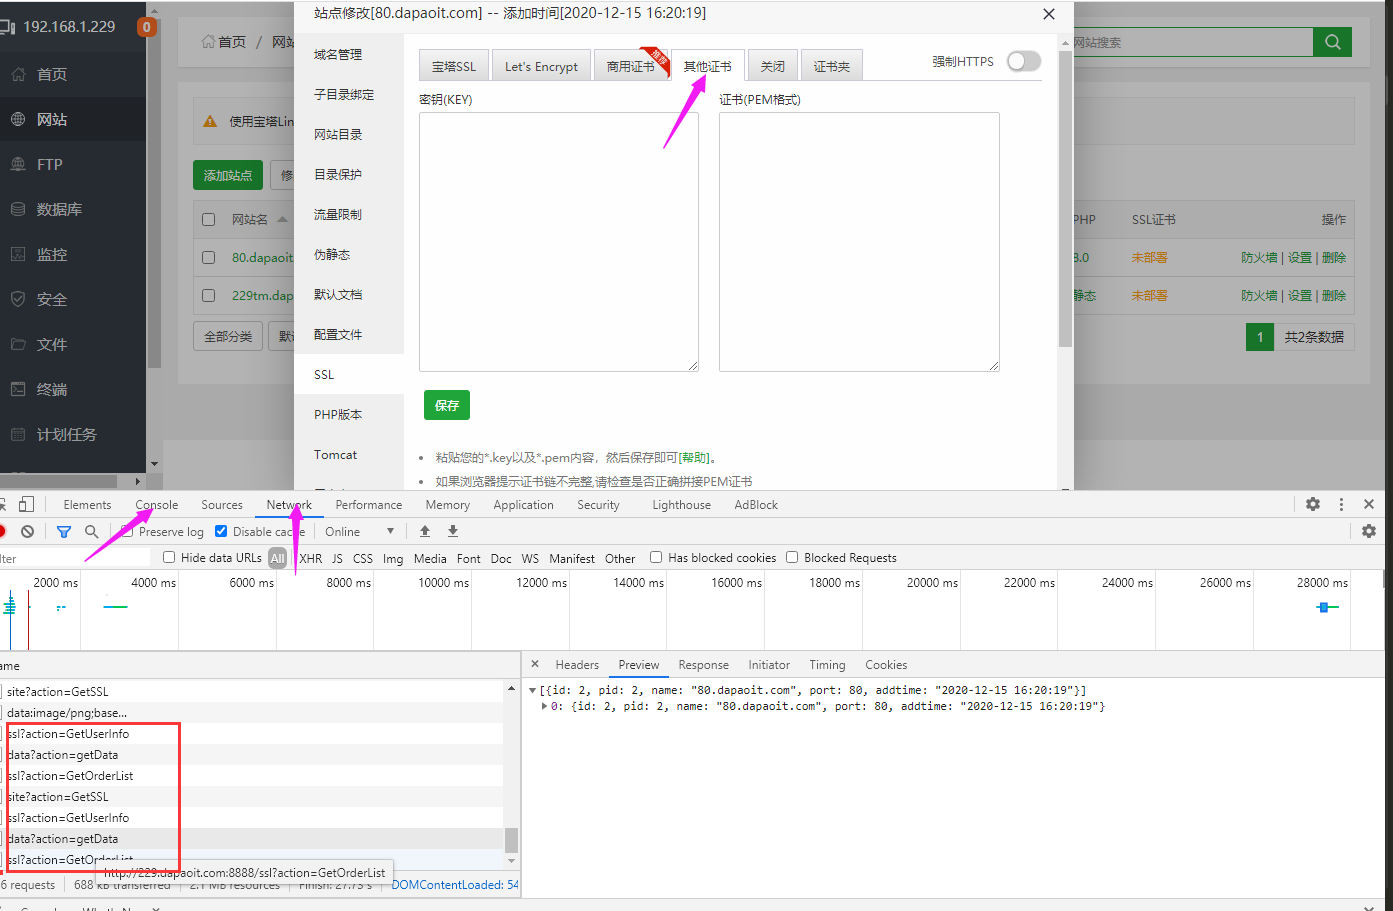Close the request details pane X
This screenshot has height=911, width=1393.
click(535, 664)
